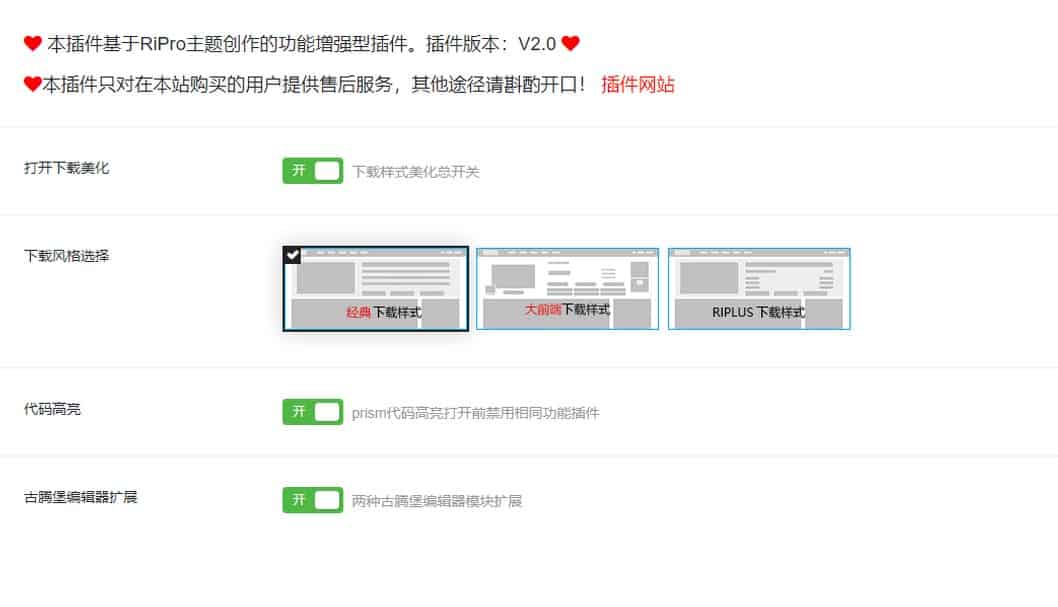Click the checkmark badge on 经典下载样式
This screenshot has height=607, width=1058.
pos(292,255)
